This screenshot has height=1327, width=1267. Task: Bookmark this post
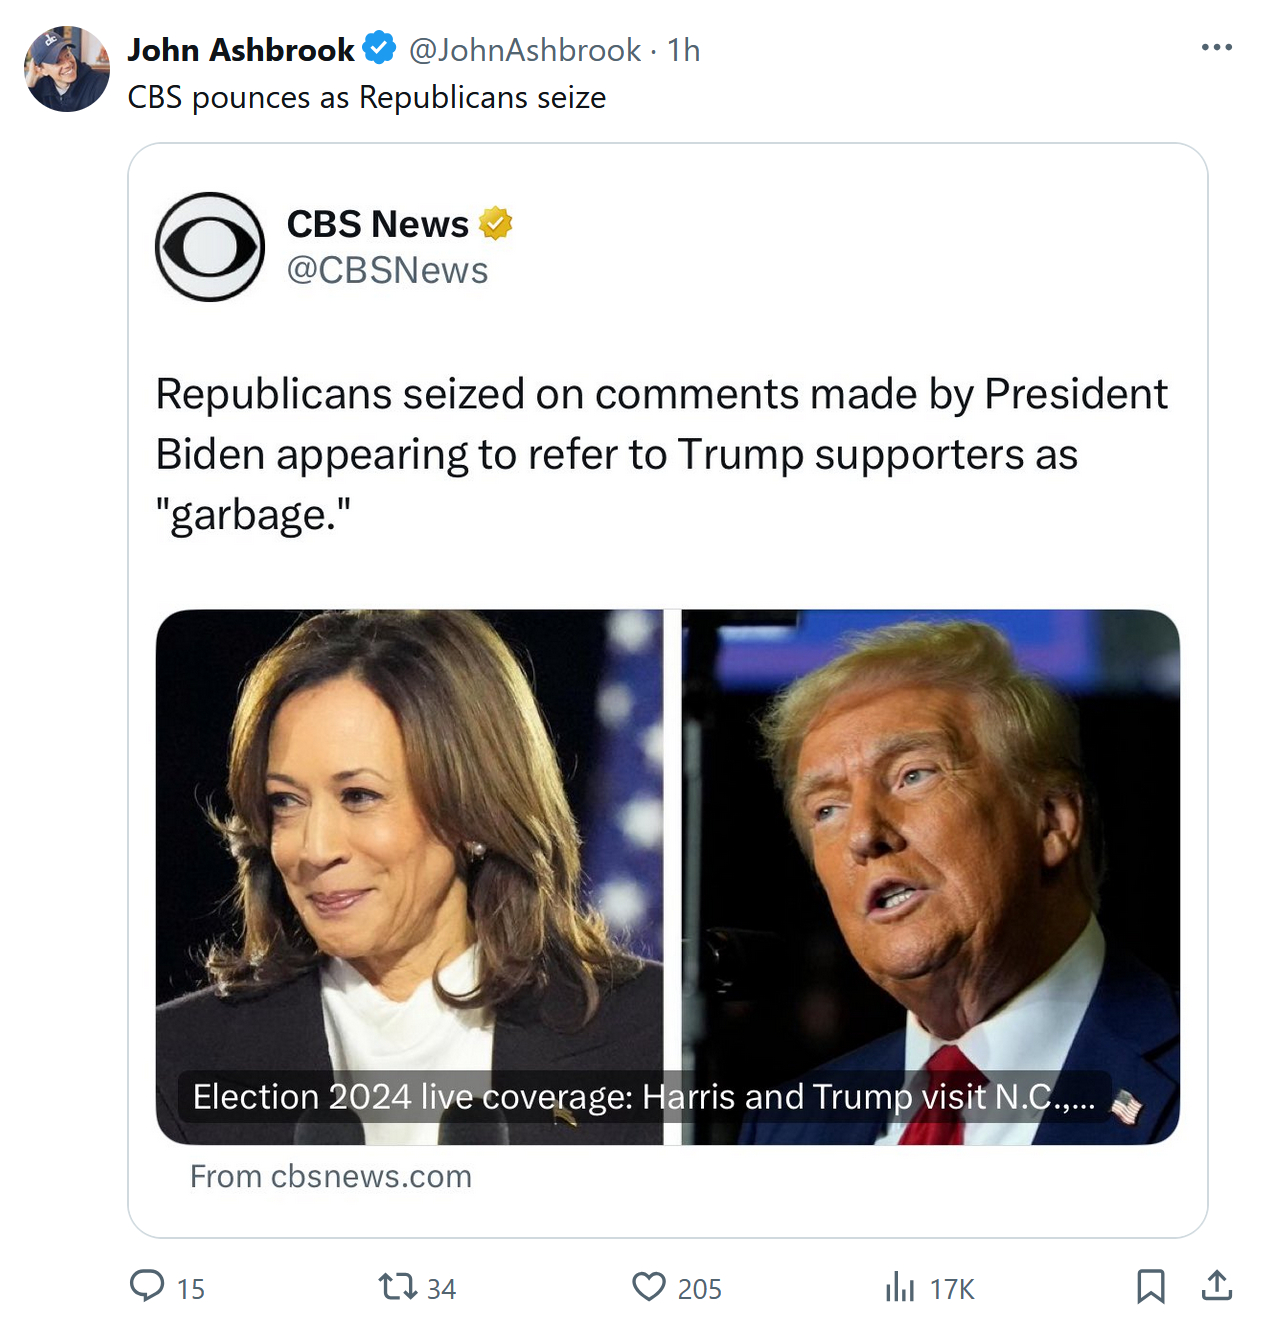click(x=1150, y=1286)
